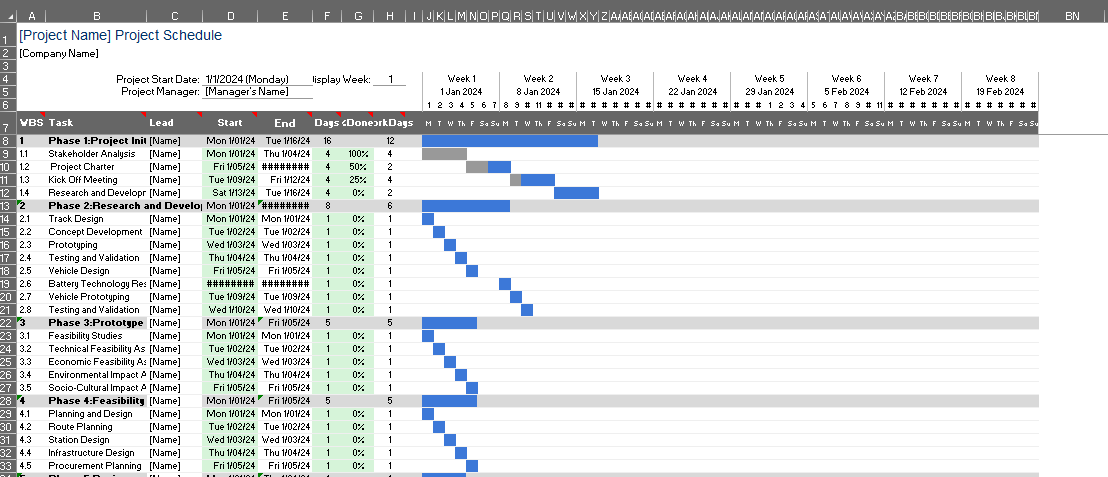This screenshot has width=1108, height=477.
Task: Select column C header
Action: point(175,16)
